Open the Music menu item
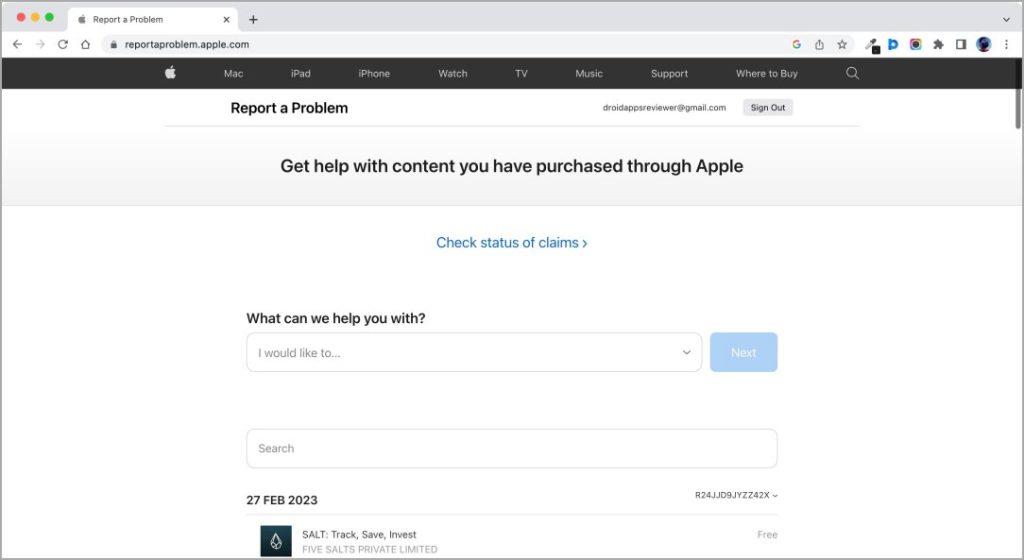Screen dimensions: 1024x560 pos(589,74)
